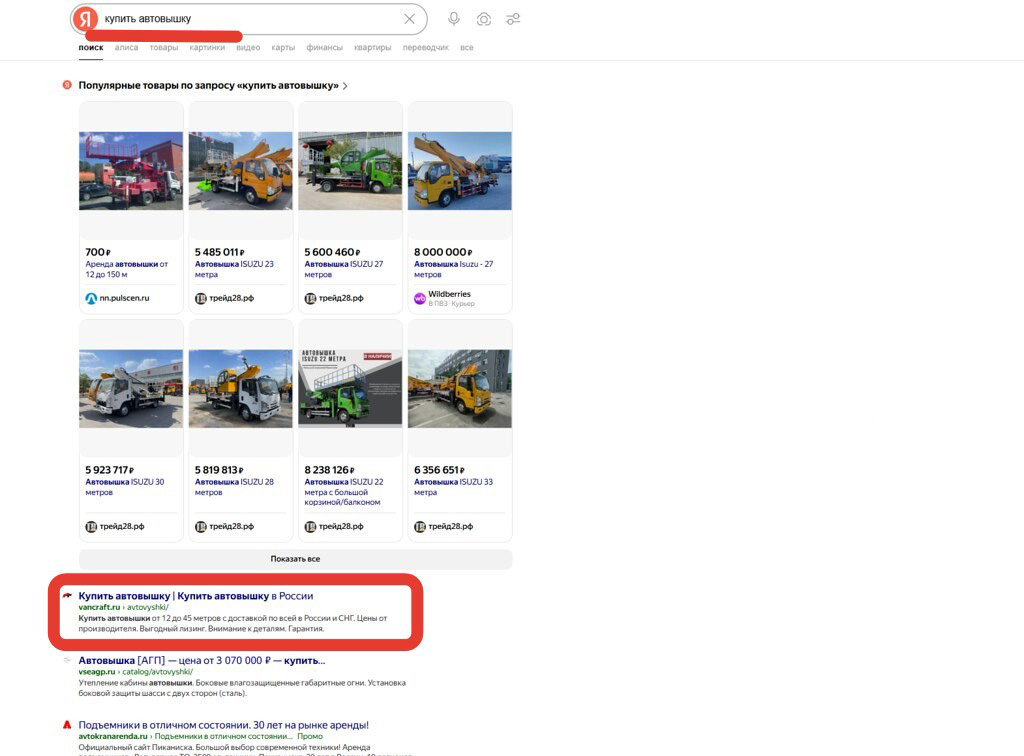This screenshot has height=756, width=1024.
Task: Open ISUZU 22 метра с большой корзиной link
Action: pos(344,492)
